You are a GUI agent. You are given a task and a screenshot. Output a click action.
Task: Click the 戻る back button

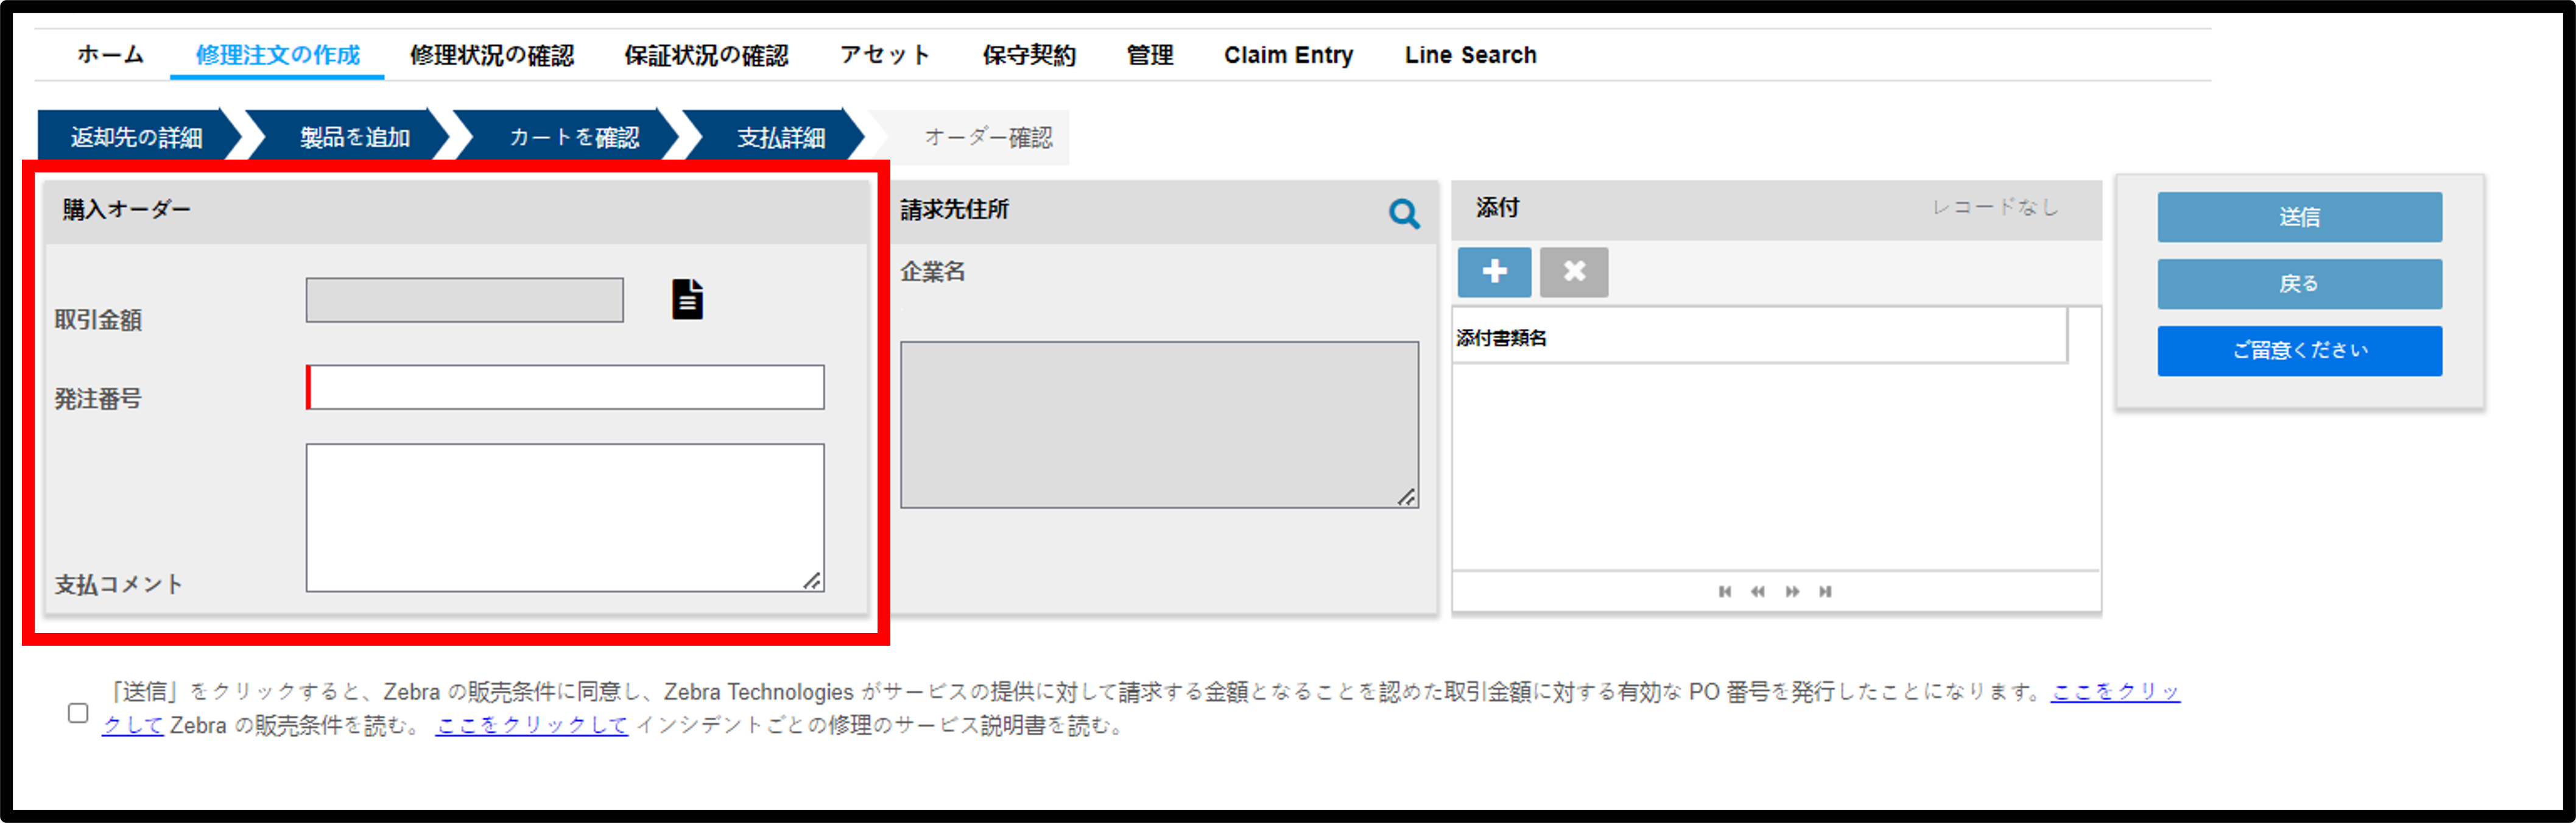(x=2299, y=284)
